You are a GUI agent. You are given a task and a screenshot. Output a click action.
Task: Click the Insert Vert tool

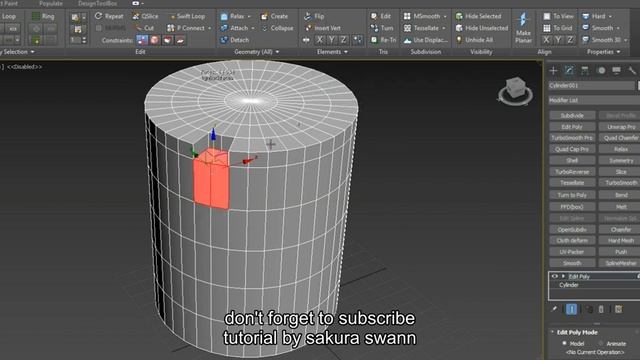323,28
